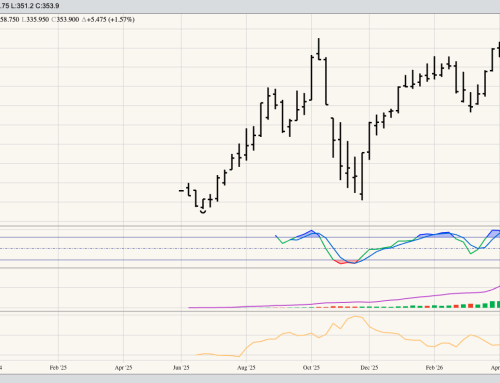
Task: Click the 'C353.900' close price readout
Action: pos(65,20)
